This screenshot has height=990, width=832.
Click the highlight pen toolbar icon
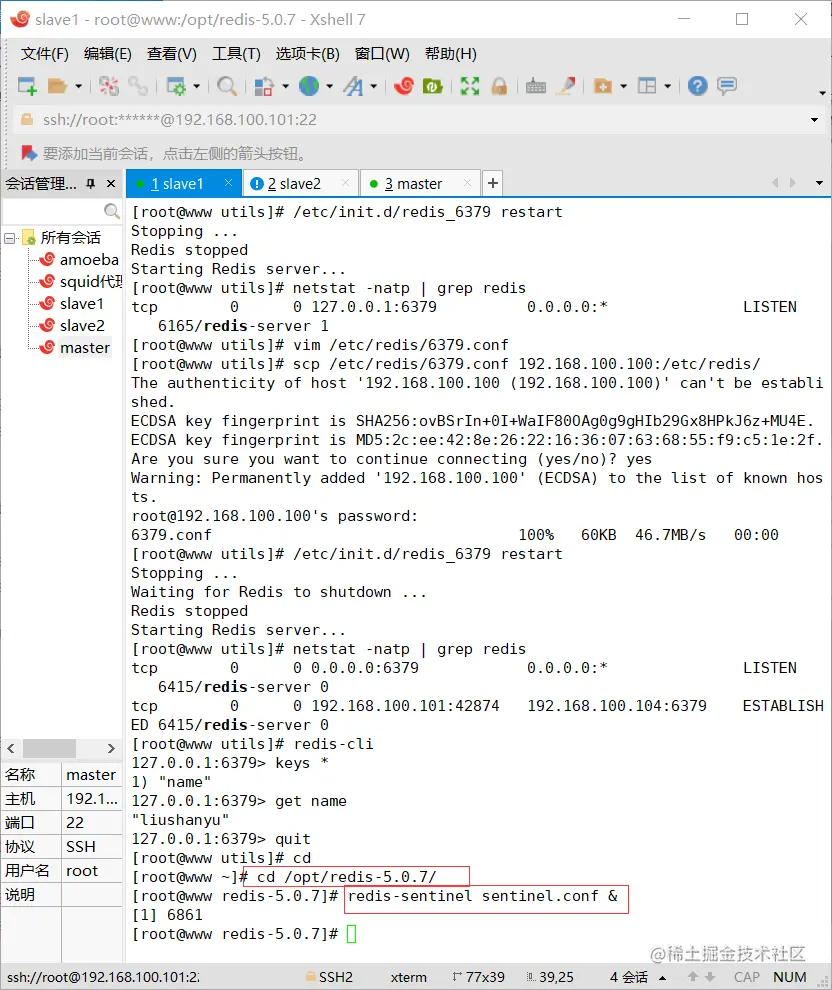click(566, 86)
